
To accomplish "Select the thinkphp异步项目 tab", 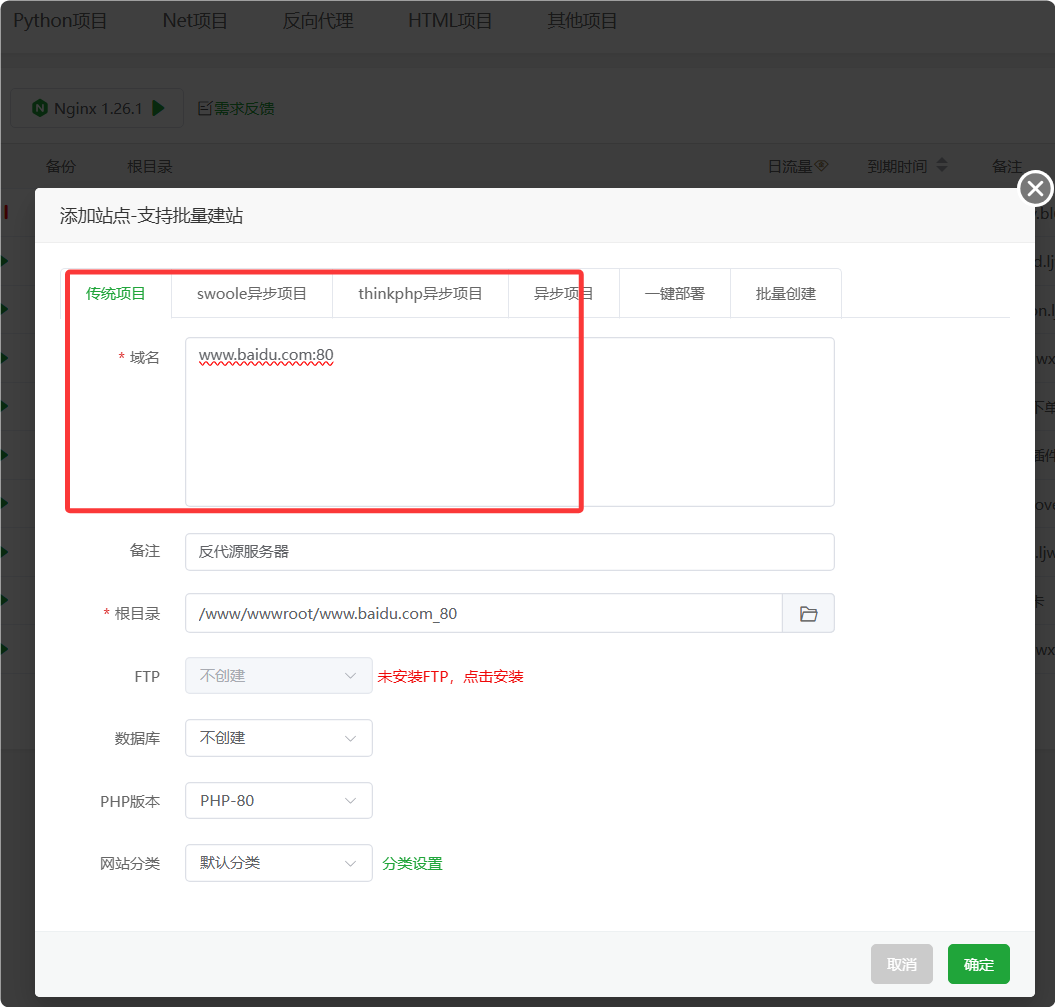I will tap(420, 294).
